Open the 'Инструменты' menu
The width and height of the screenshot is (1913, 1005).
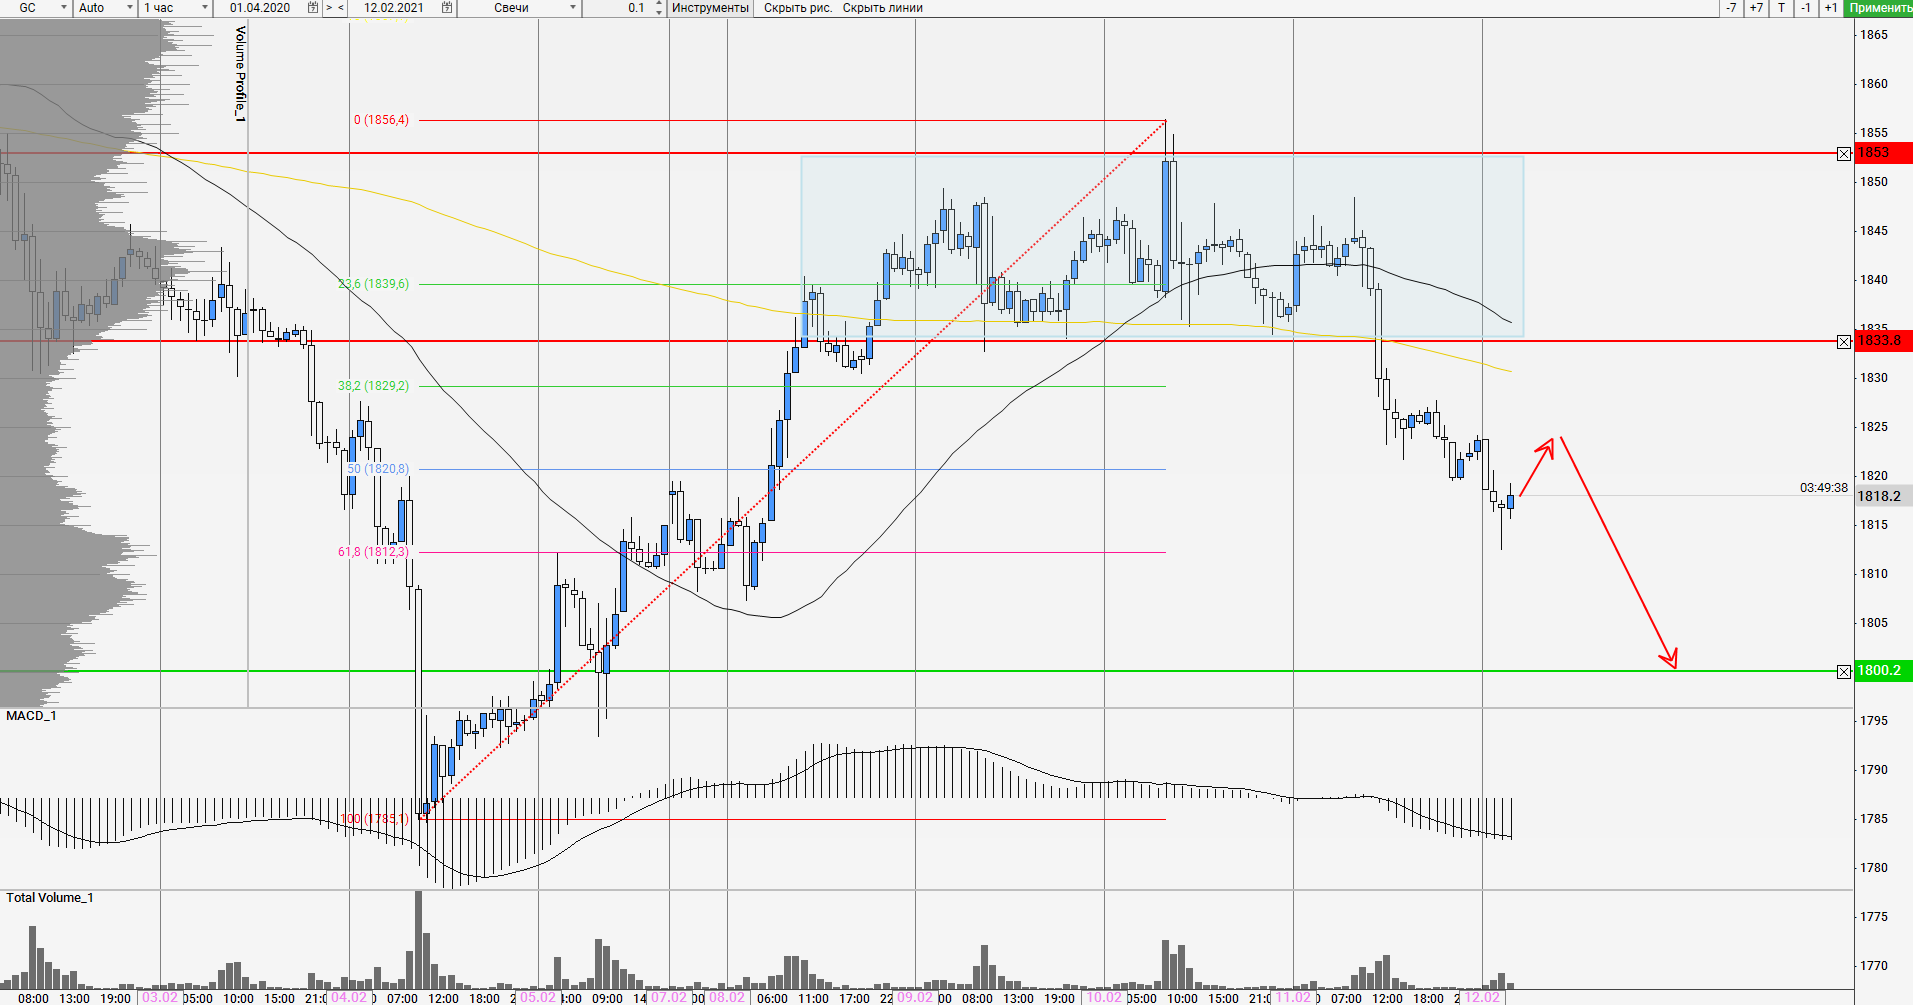pyautogui.click(x=710, y=8)
